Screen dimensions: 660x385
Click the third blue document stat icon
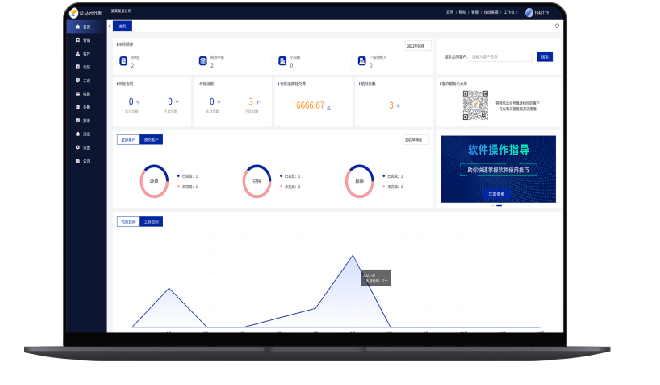click(x=282, y=61)
